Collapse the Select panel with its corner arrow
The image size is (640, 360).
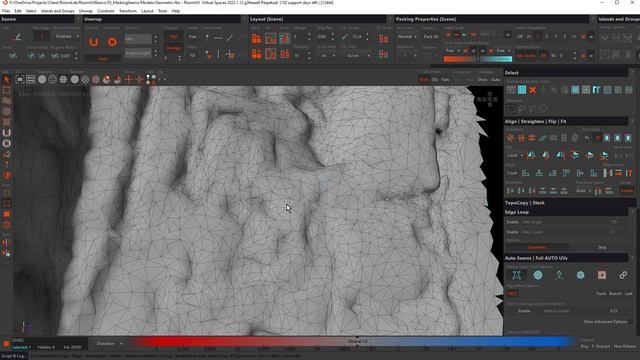[632, 73]
